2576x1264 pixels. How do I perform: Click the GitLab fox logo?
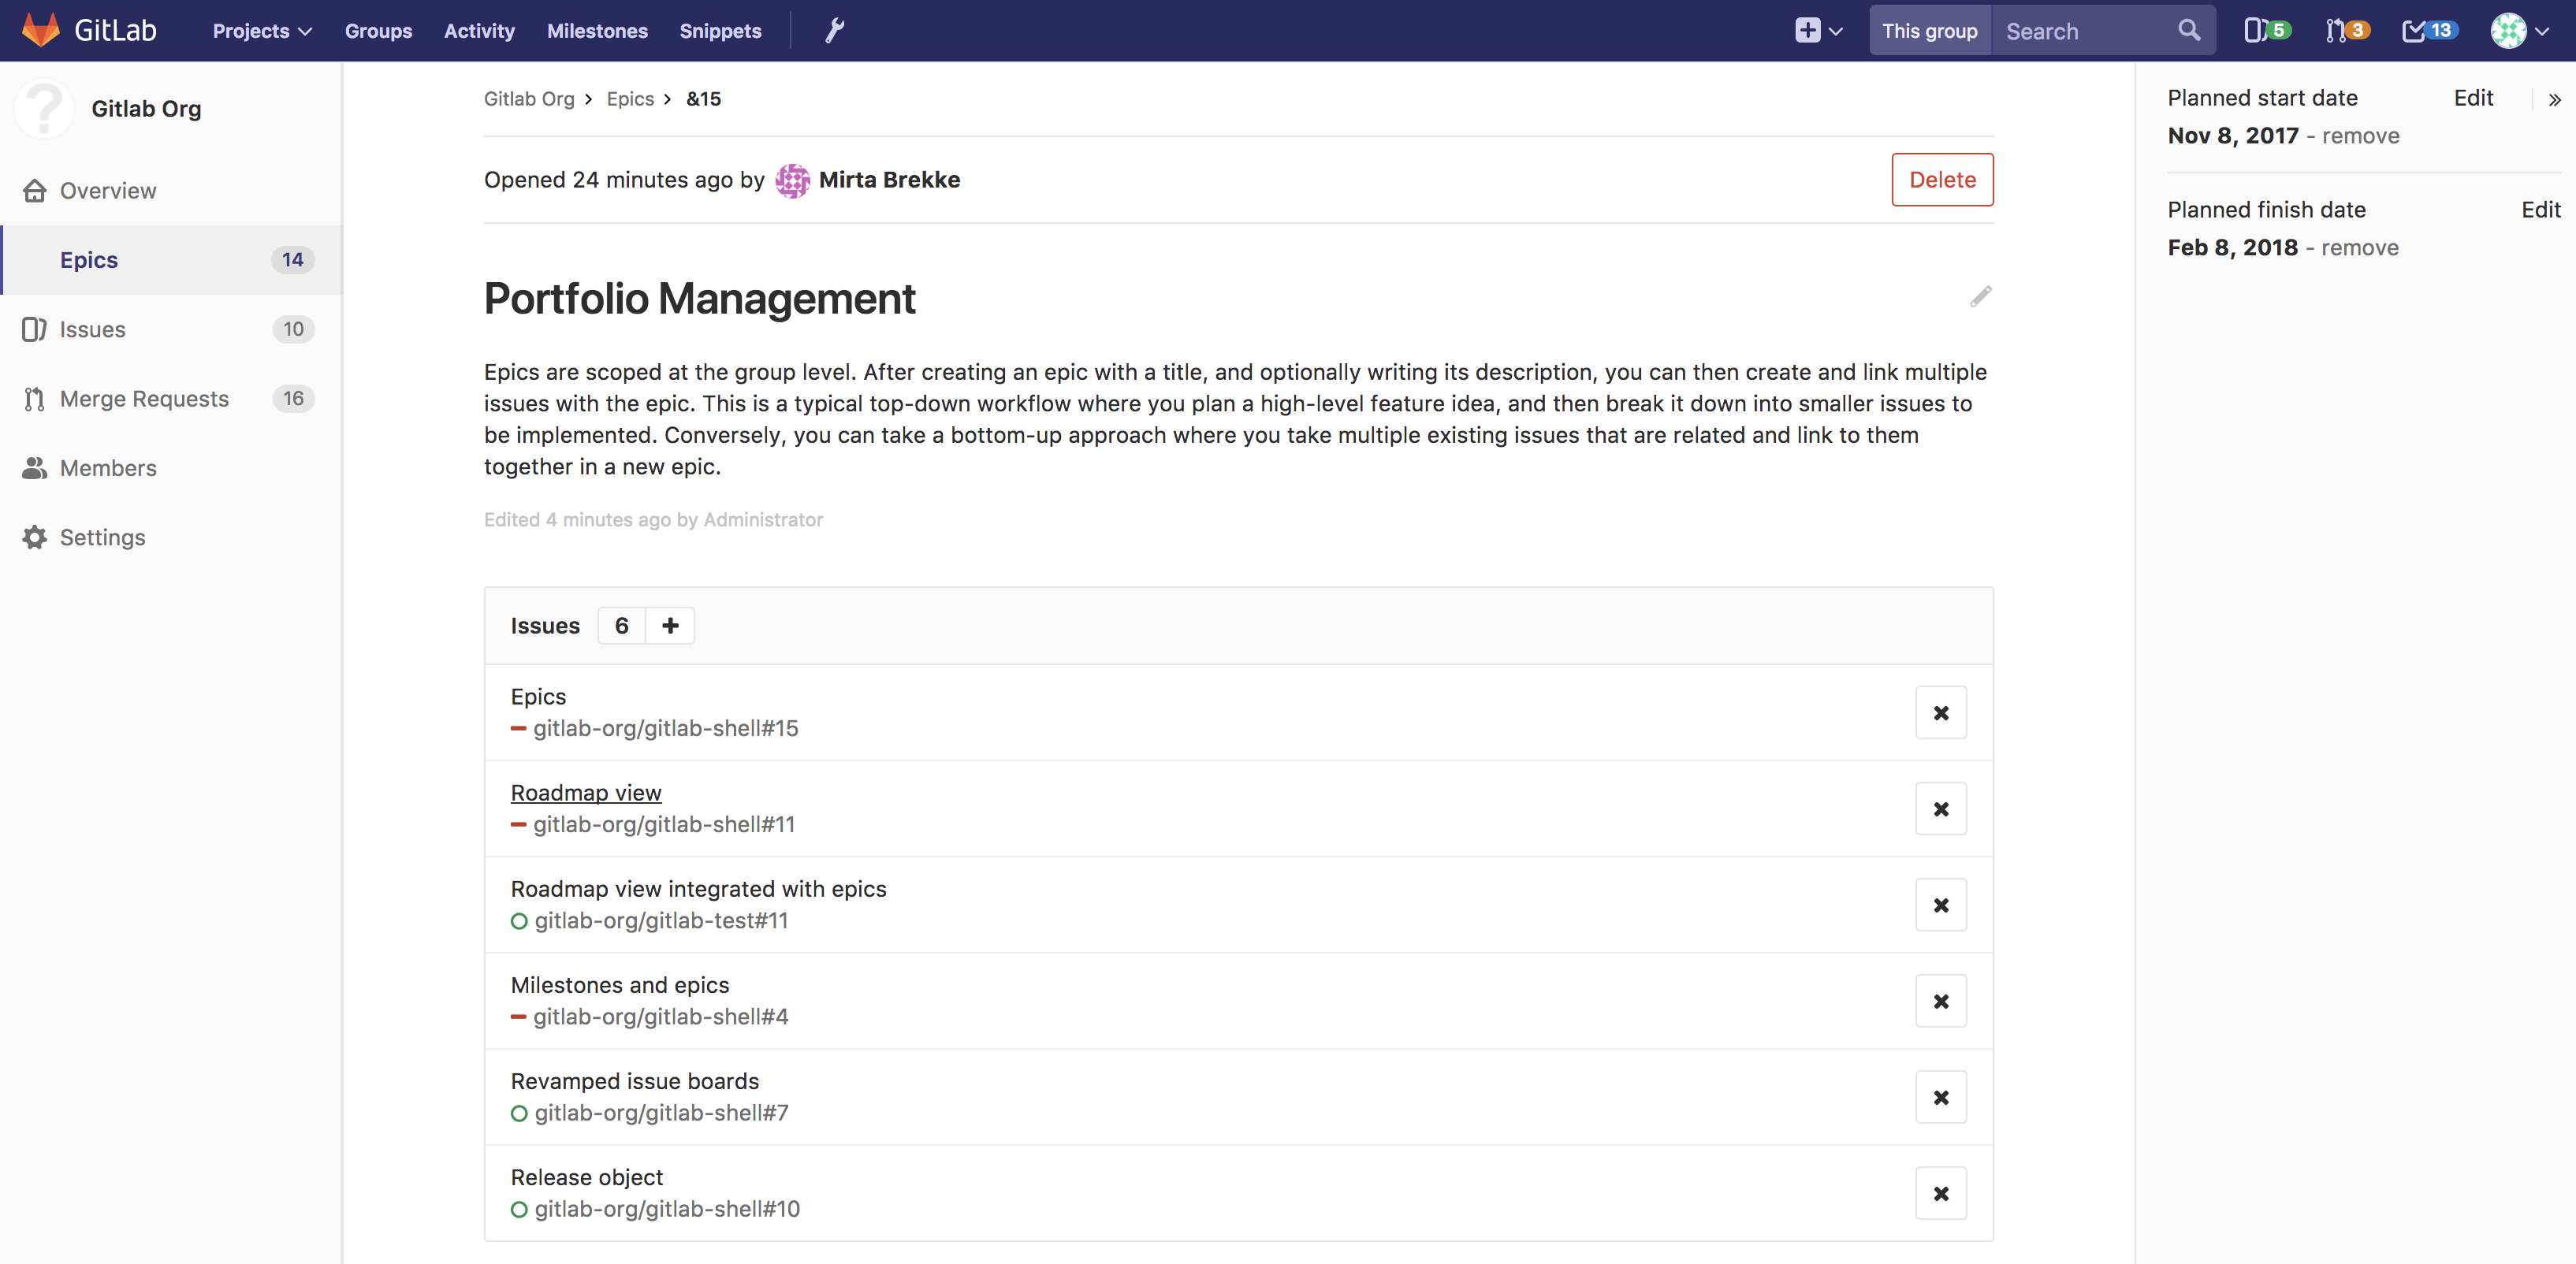[41, 30]
